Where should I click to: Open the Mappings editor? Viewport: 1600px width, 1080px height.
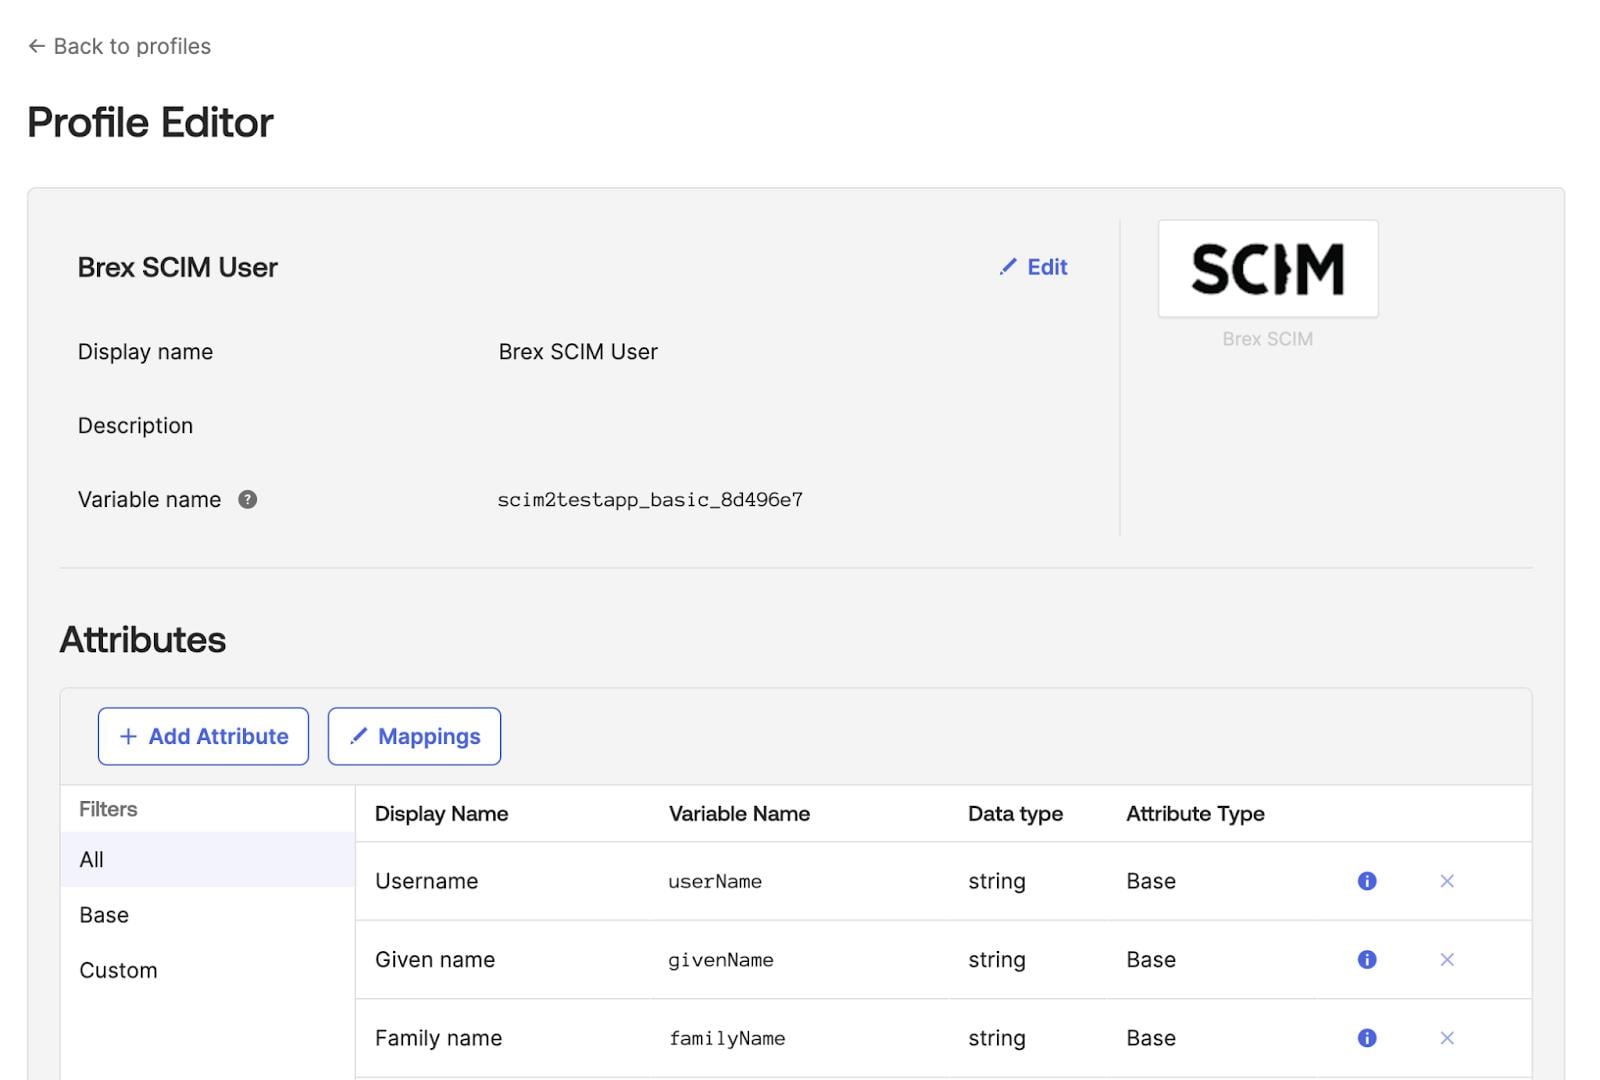414,736
